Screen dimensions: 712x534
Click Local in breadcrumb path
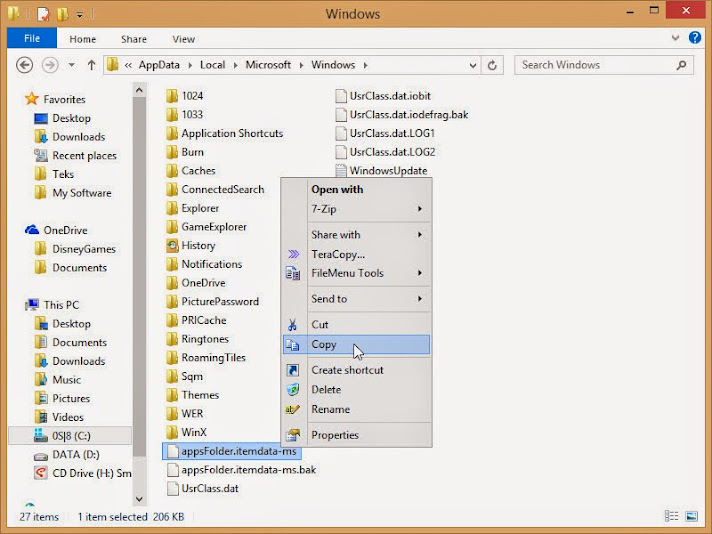213,65
